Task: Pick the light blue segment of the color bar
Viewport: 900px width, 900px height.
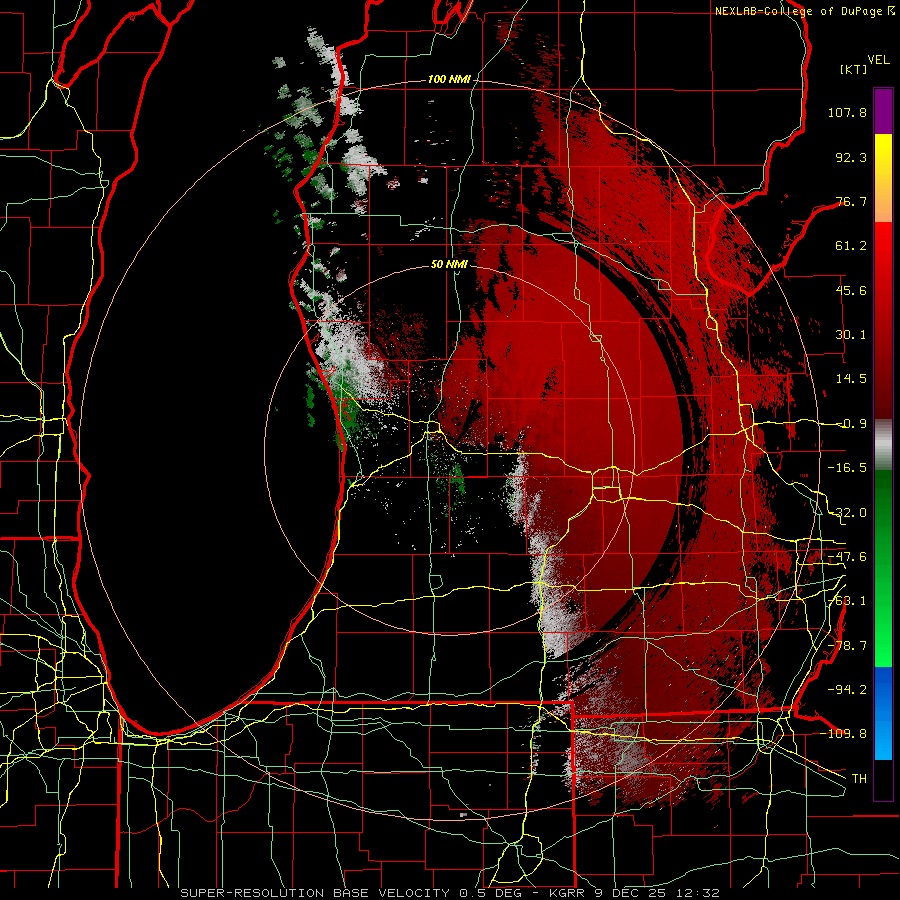Action: 883,736
